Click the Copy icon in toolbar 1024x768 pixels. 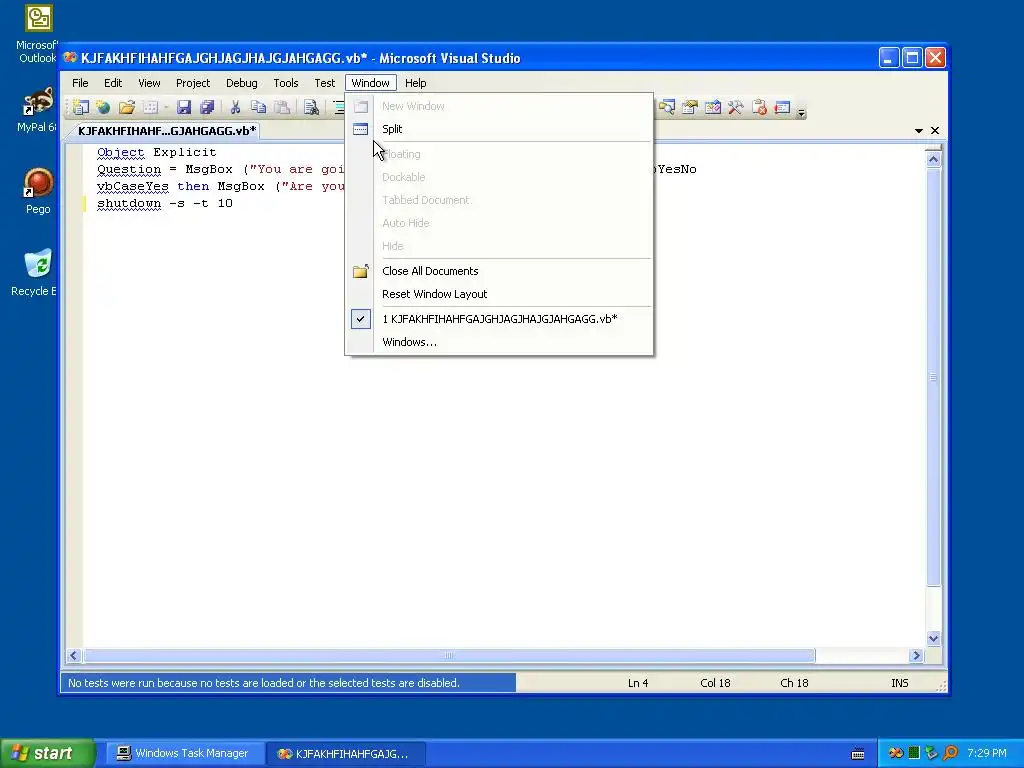tap(259, 107)
